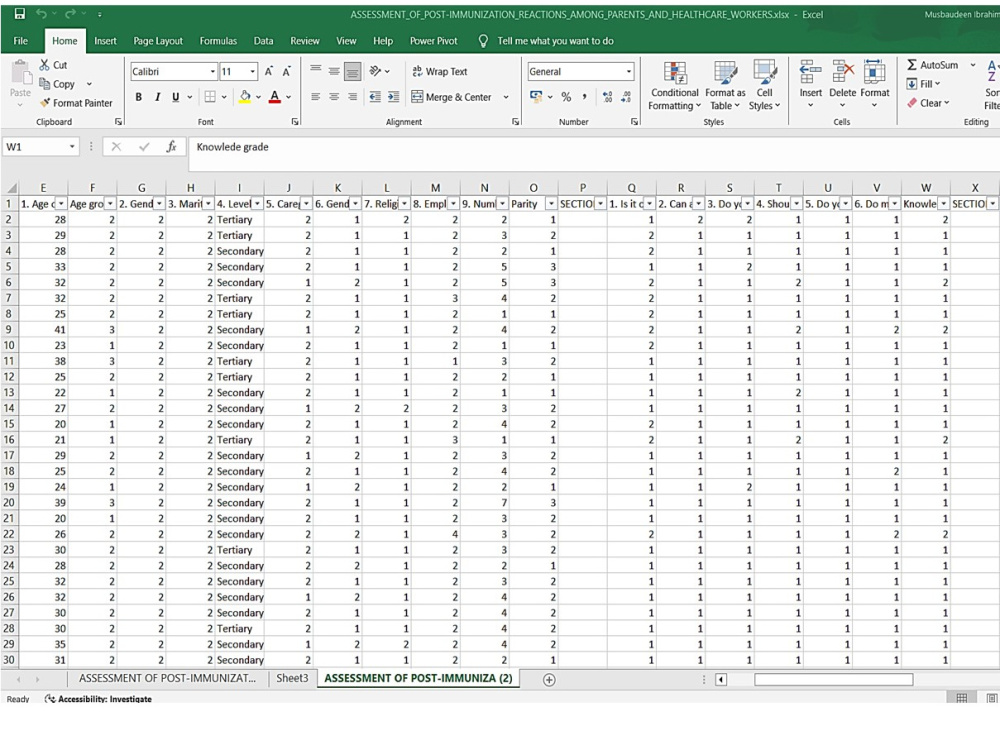Click the Undo arrow icon
This screenshot has height=750, width=1000.
coord(41,13)
